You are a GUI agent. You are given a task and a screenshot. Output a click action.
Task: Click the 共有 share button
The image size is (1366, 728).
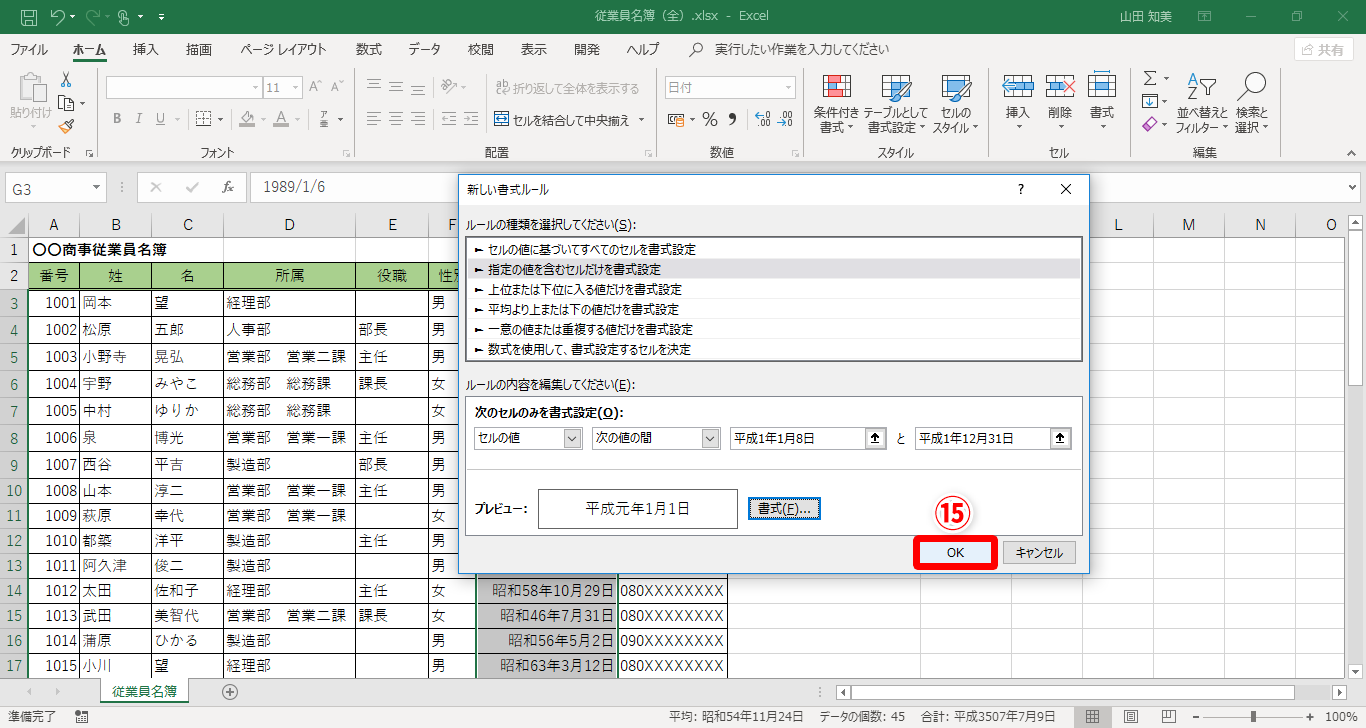pos(1324,50)
